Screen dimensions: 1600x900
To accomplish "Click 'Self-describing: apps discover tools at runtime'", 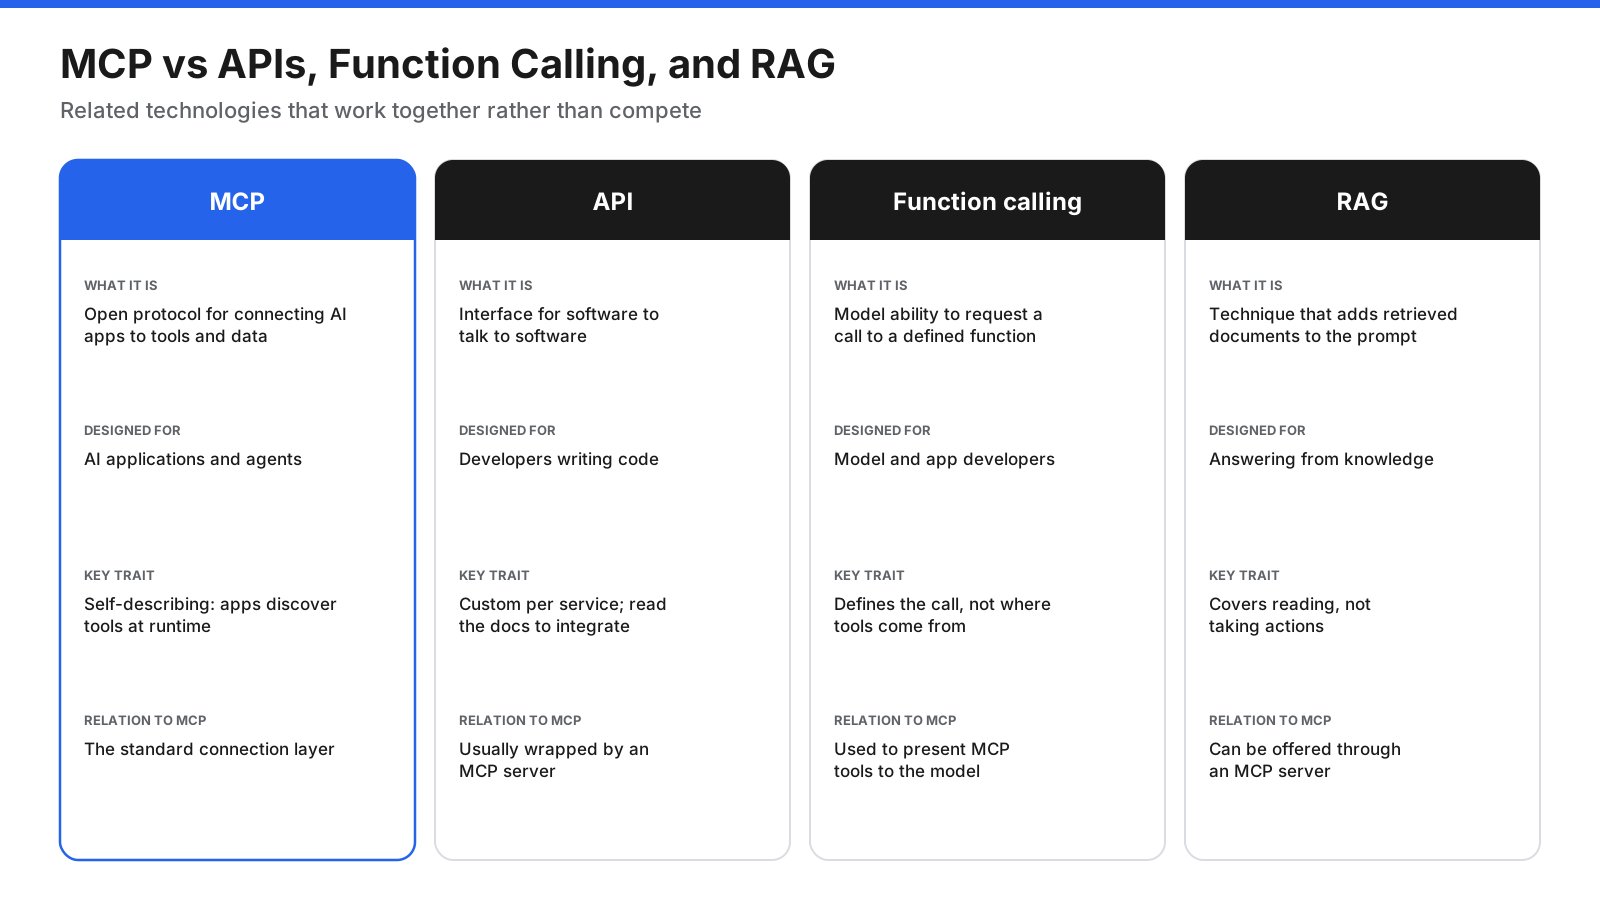I will point(210,615).
